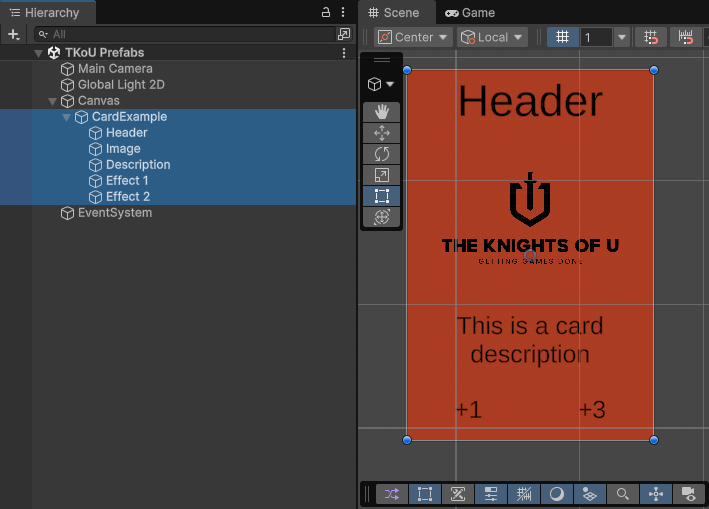Open Hierarchy panel three-dot menu
The image size is (709, 509).
[343, 12]
